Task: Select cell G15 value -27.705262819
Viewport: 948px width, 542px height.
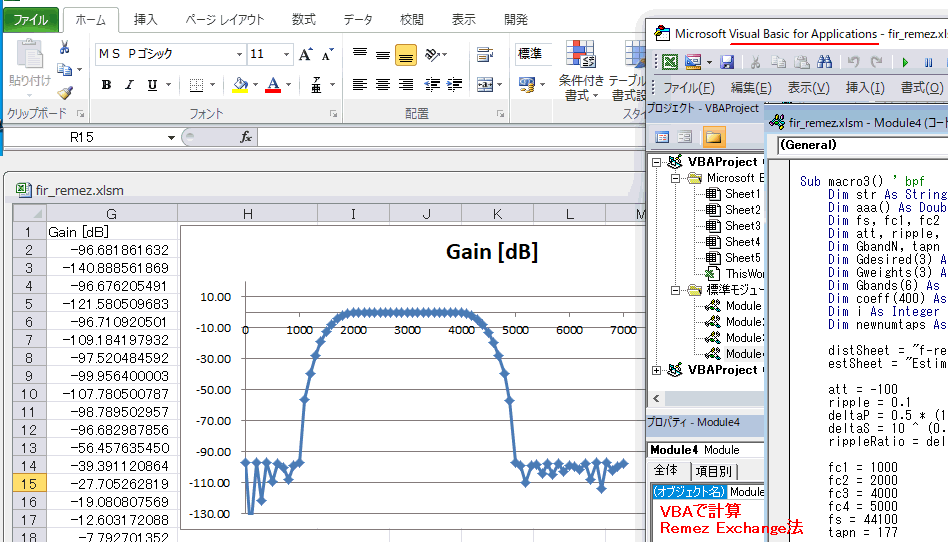Action: 112,484
